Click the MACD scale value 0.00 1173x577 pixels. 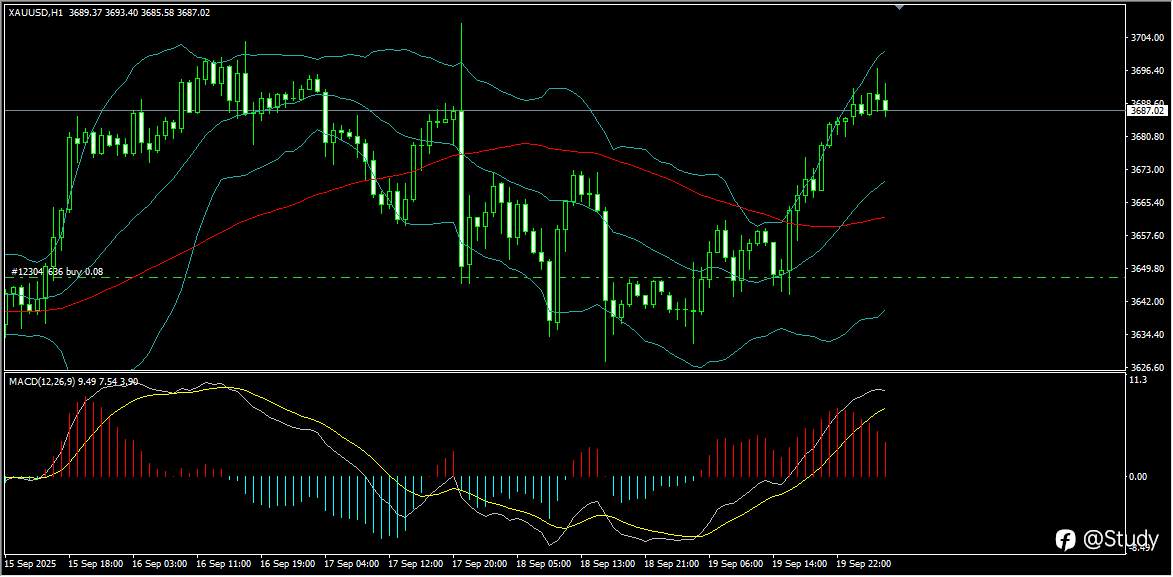click(x=1139, y=477)
